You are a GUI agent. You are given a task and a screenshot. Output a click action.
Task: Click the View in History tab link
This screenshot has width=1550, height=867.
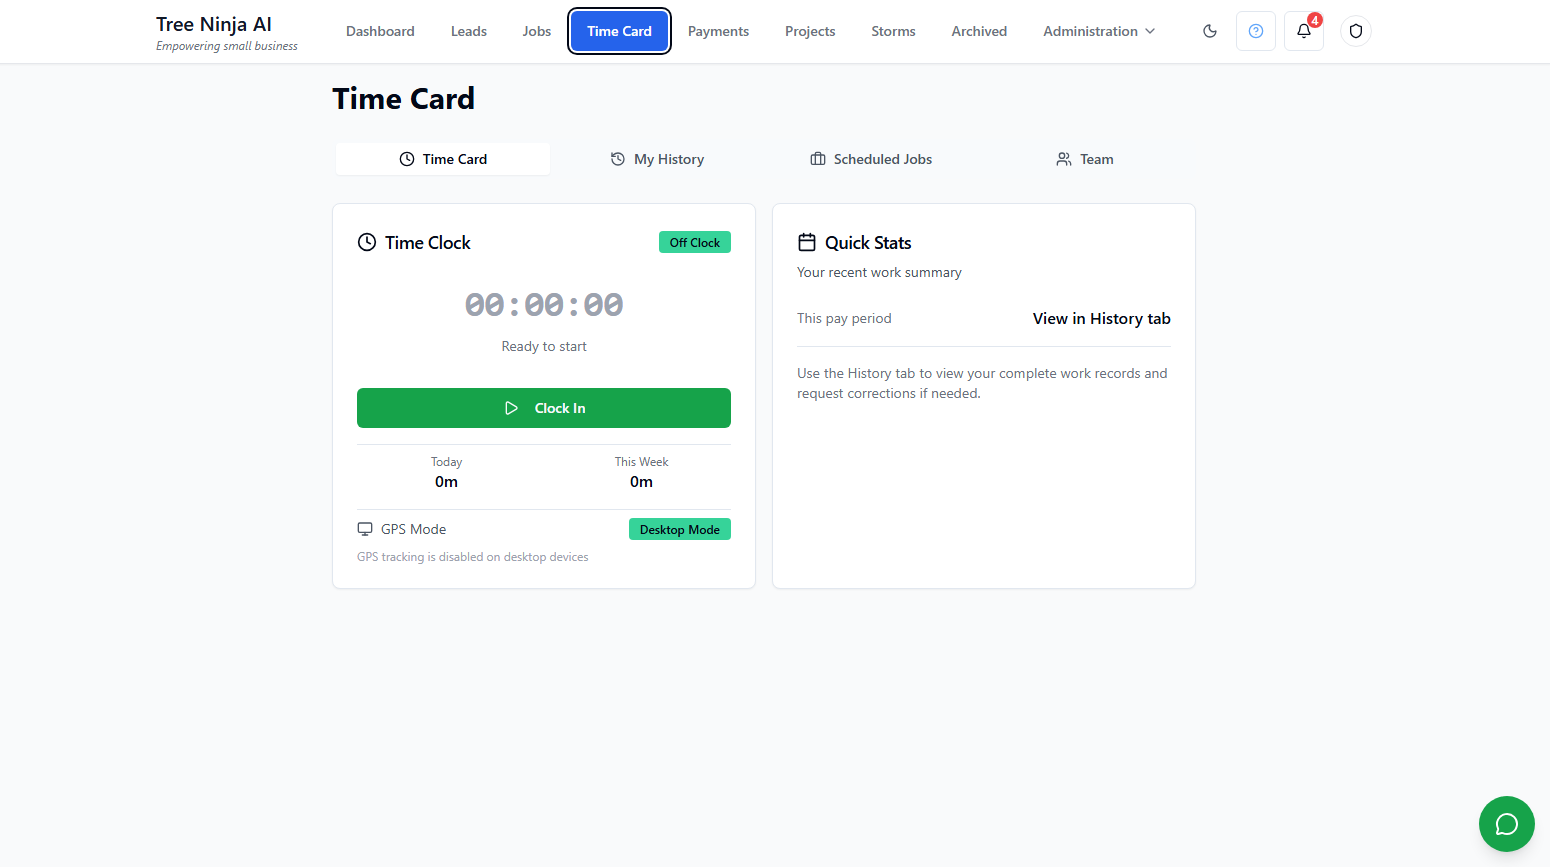click(1101, 318)
